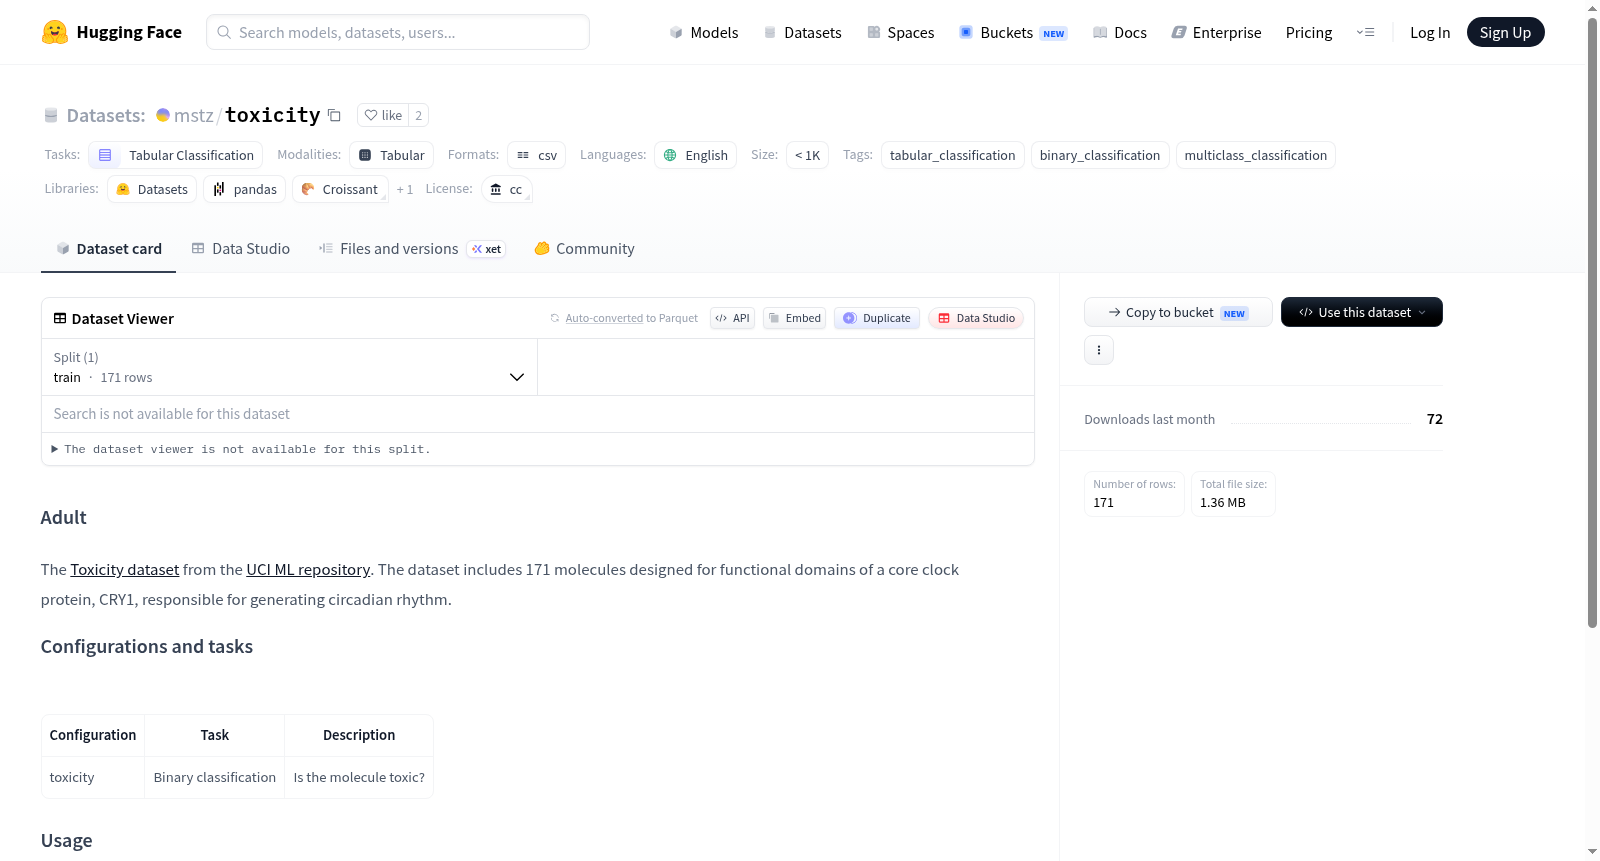This screenshot has height=861, width=1600.
Task: Select the English language tag
Action: click(696, 155)
